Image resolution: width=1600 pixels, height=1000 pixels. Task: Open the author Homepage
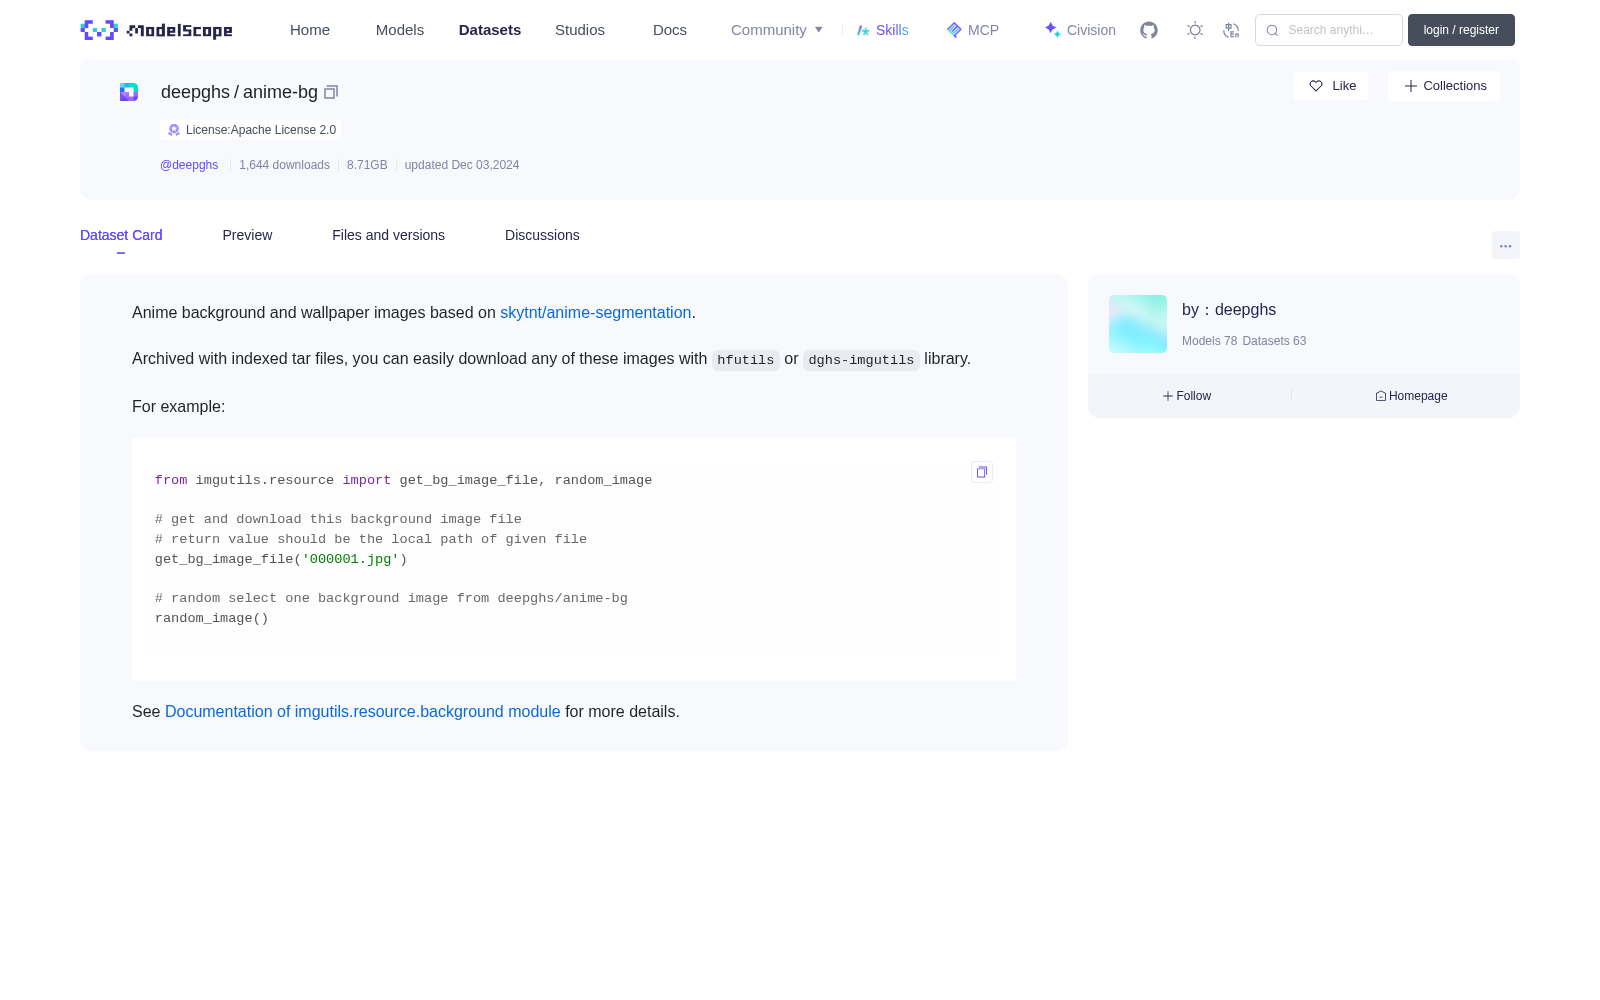pos(1411,396)
